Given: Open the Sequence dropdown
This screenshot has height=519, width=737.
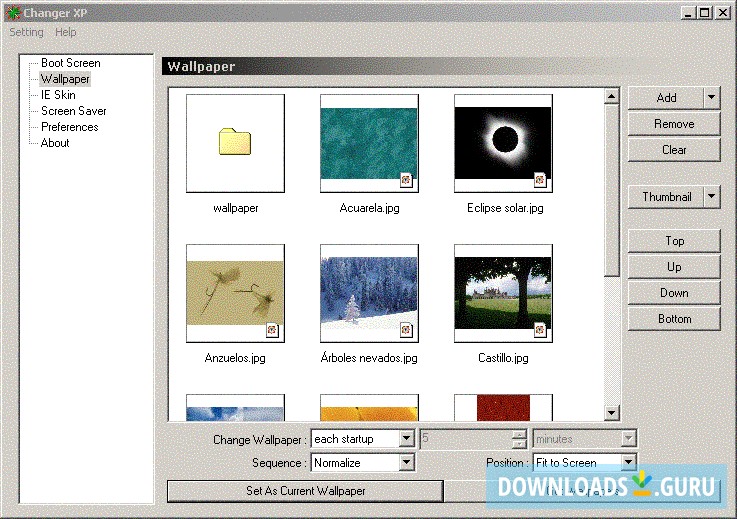Looking at the screenshot, I should [363, 463].
